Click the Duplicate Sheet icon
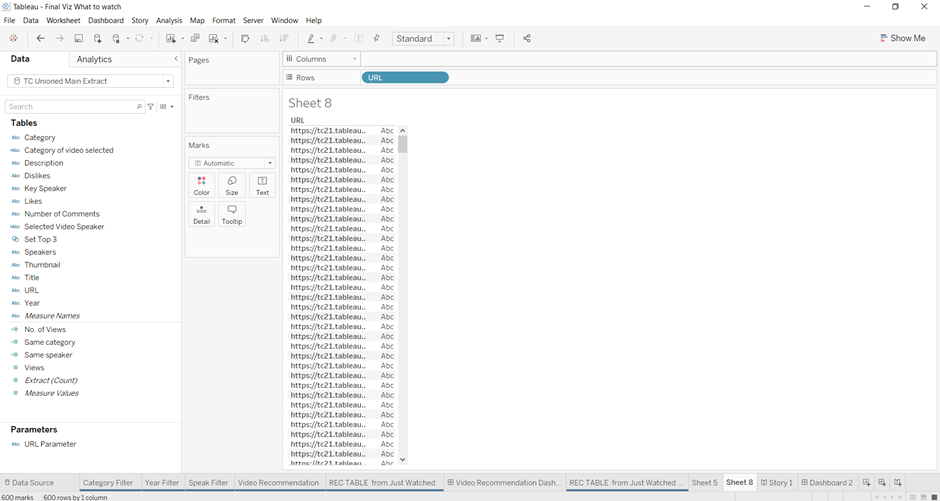 [x=195, y=38]
